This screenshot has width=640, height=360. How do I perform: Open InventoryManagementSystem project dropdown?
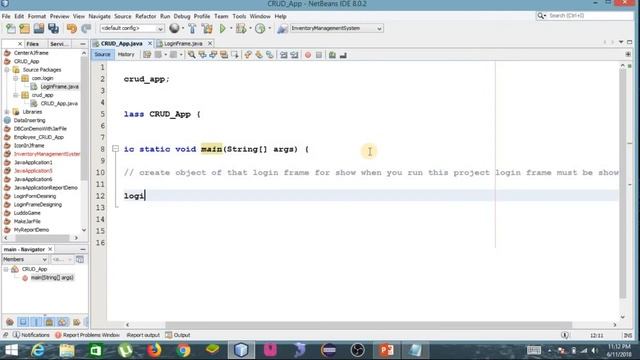tap(336, 28)
